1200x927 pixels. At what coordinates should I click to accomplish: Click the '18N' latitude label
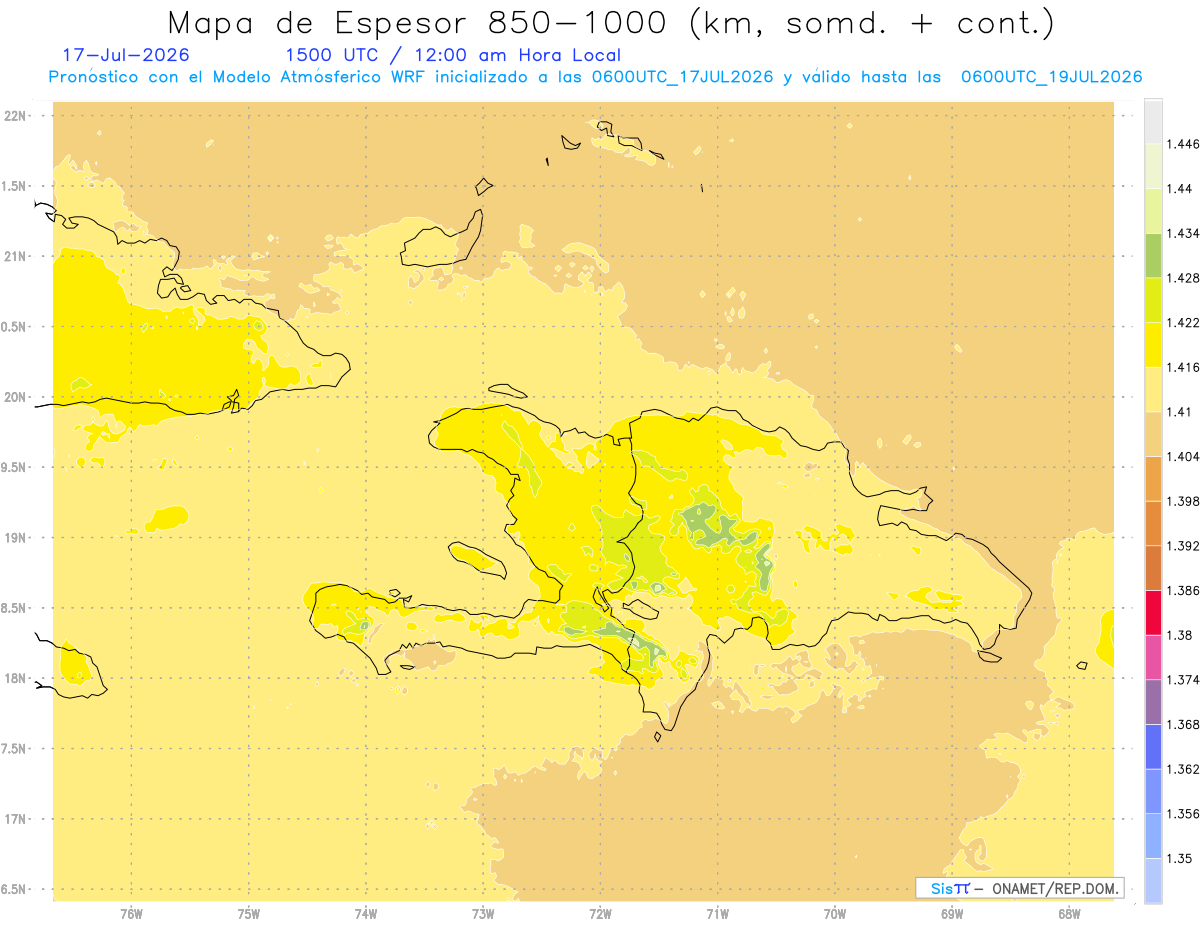(x=16, y=678)
